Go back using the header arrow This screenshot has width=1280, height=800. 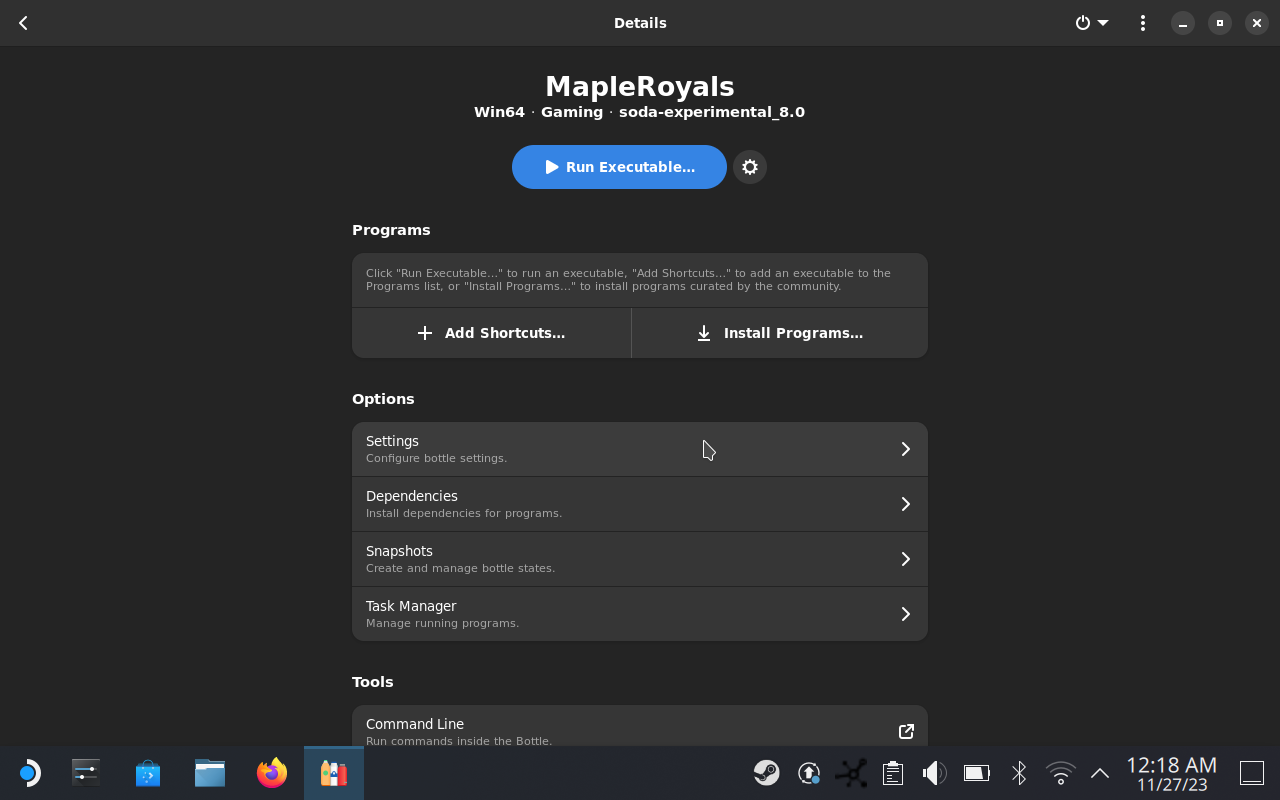pos(23,23)
